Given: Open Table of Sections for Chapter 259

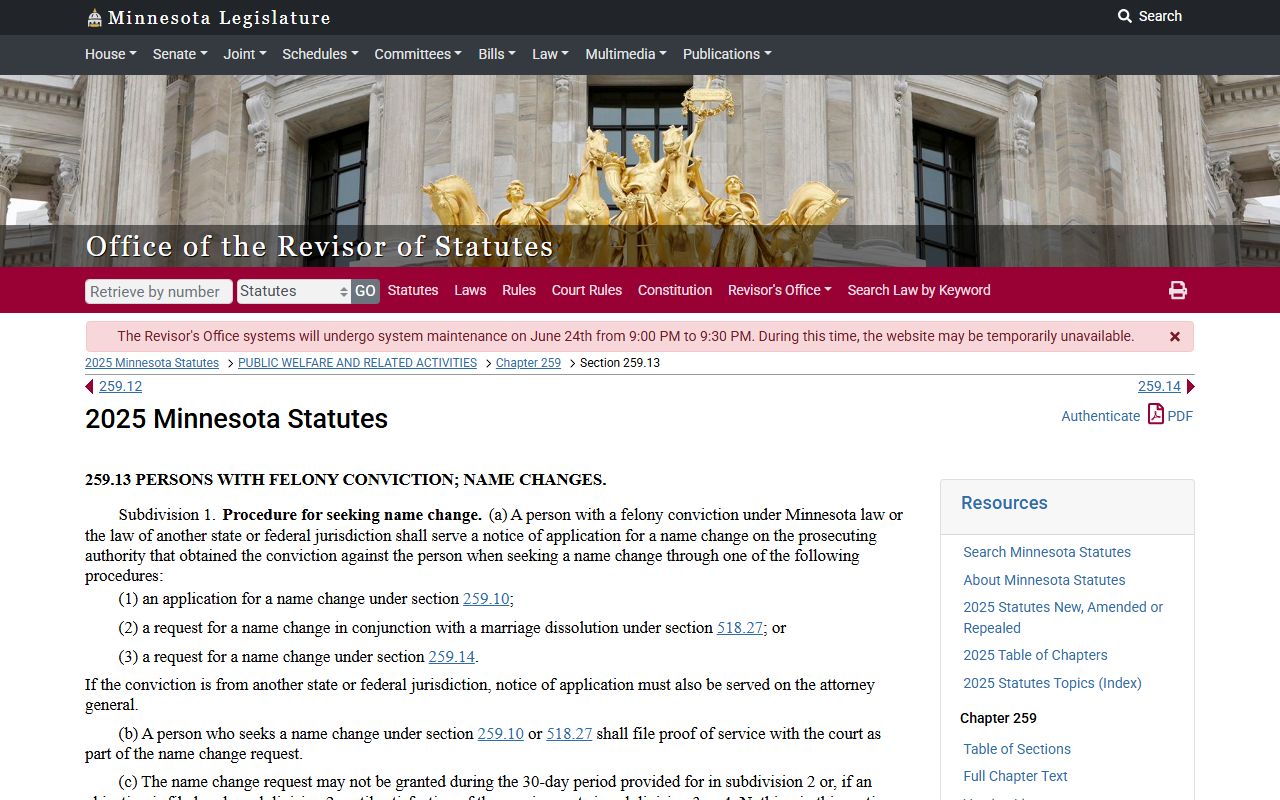Looking at the screenshot, I should [x=1017, y=749].
